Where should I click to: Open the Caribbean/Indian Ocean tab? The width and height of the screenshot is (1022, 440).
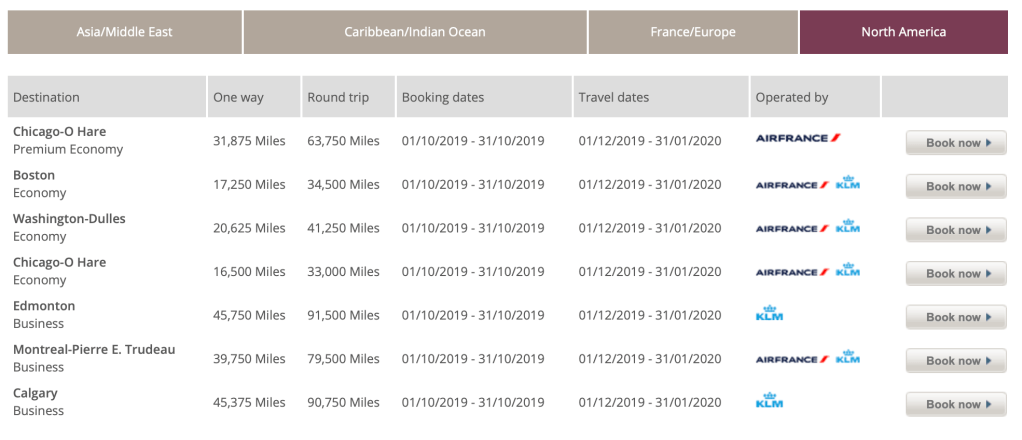(415, 32)
